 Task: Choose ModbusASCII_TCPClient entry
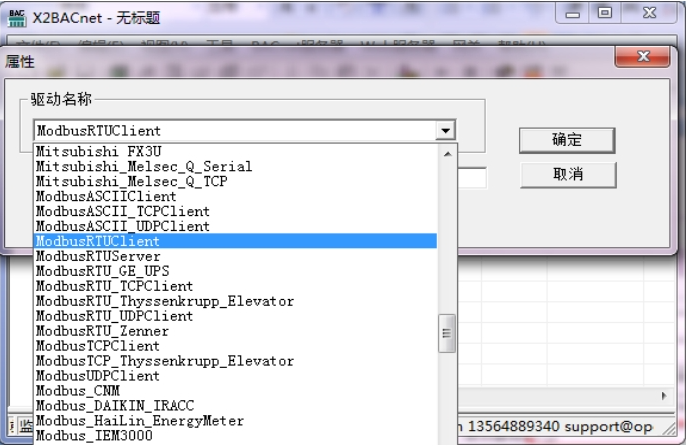(x=236, y=211)
